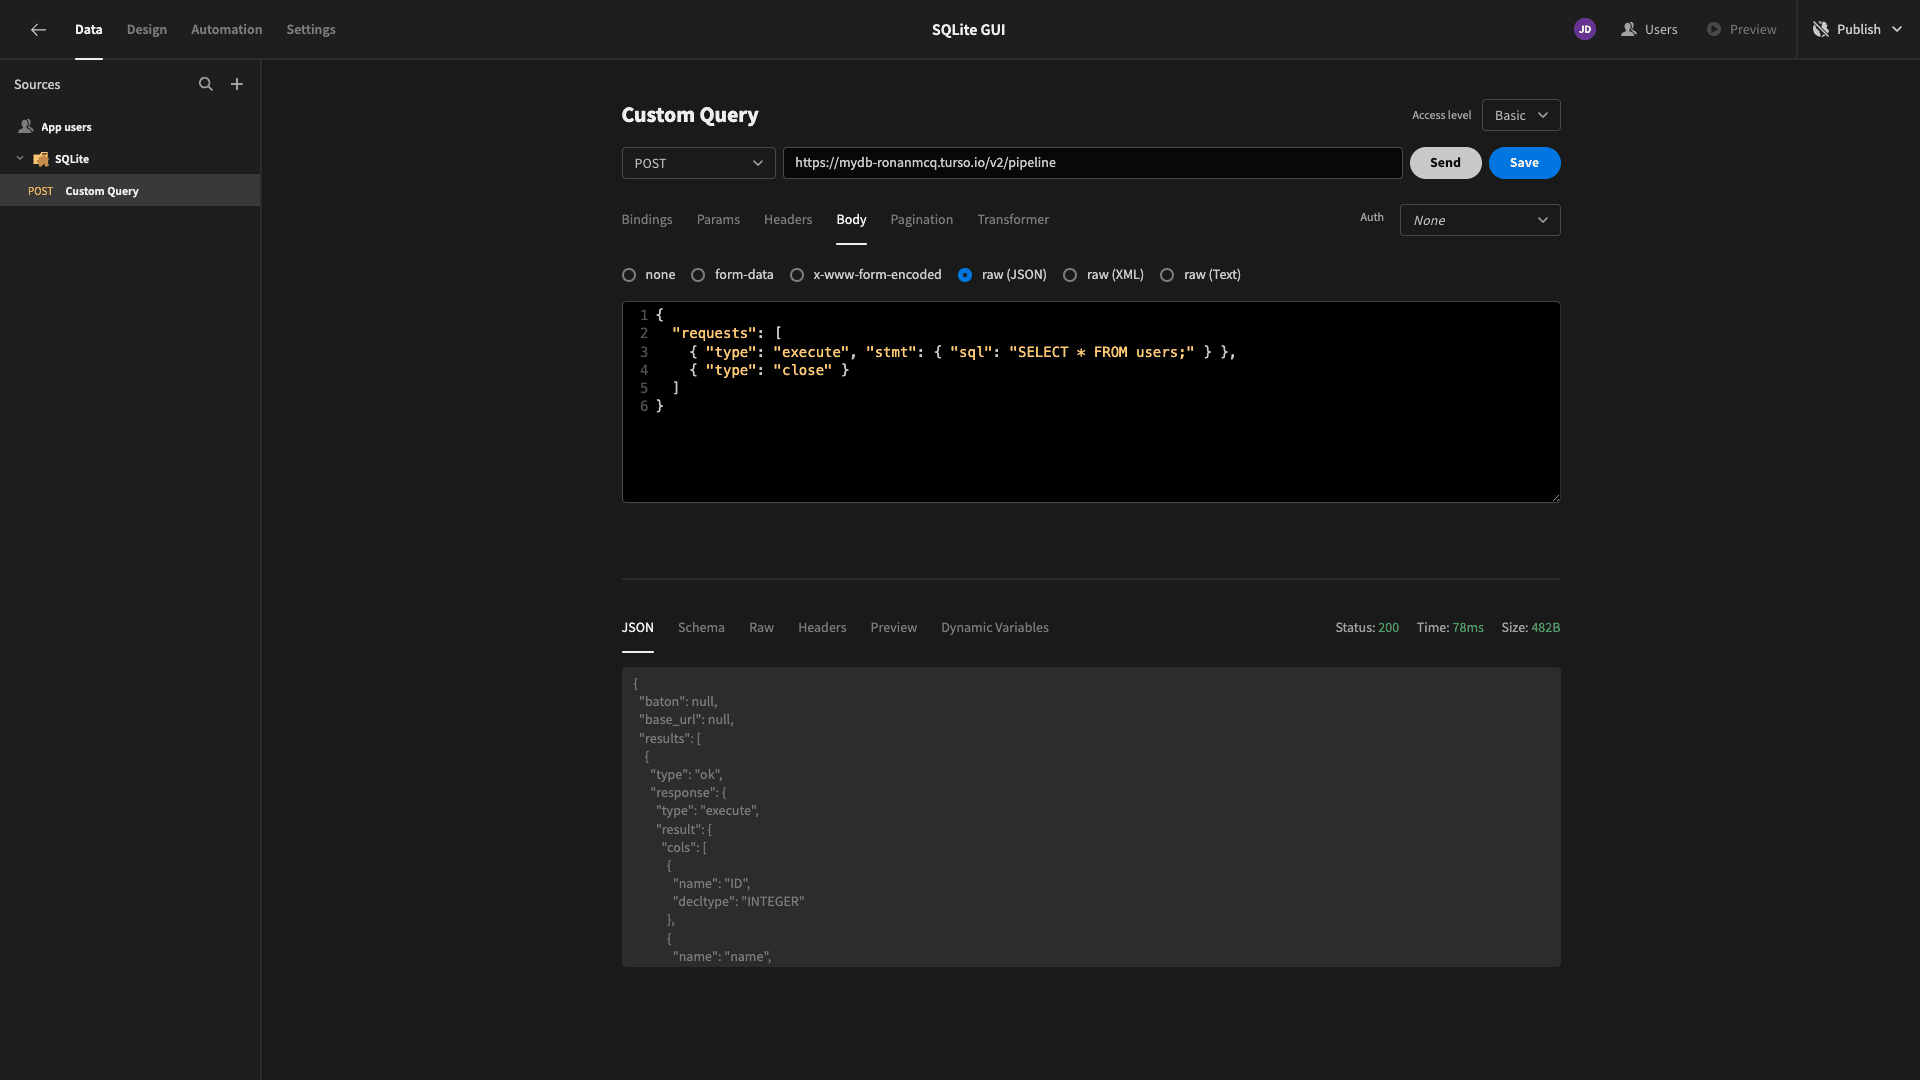Send the query request
The image size is (1920, 1080).
click(1445, 163)
